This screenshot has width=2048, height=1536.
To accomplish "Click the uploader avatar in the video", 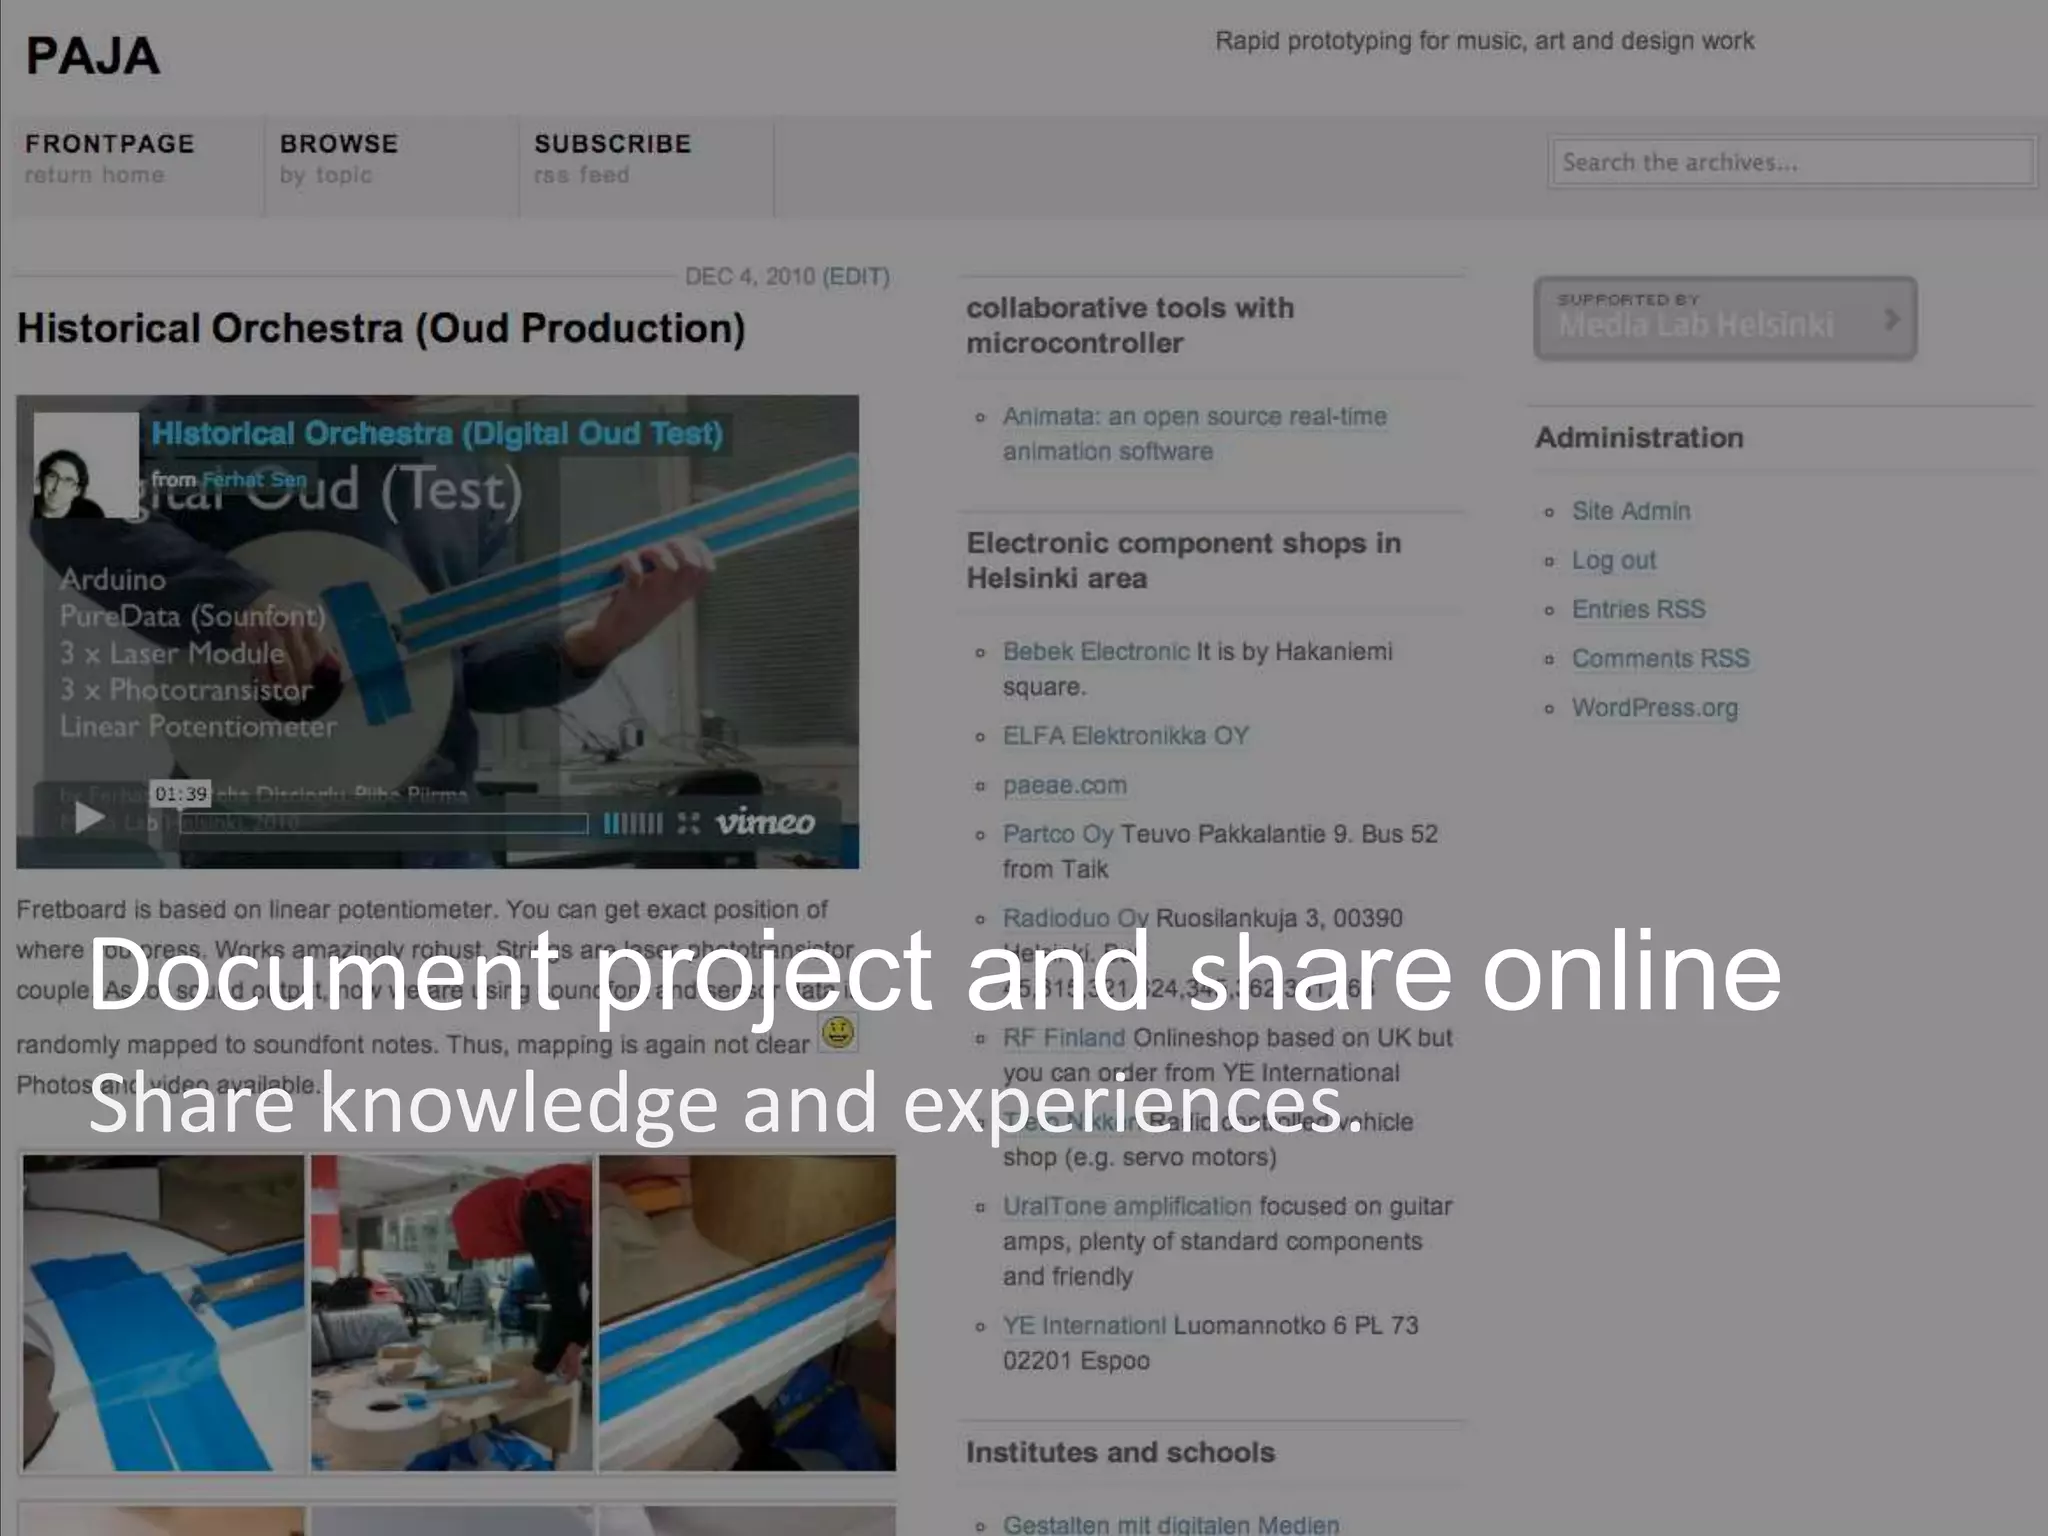I will pos(86,466).
